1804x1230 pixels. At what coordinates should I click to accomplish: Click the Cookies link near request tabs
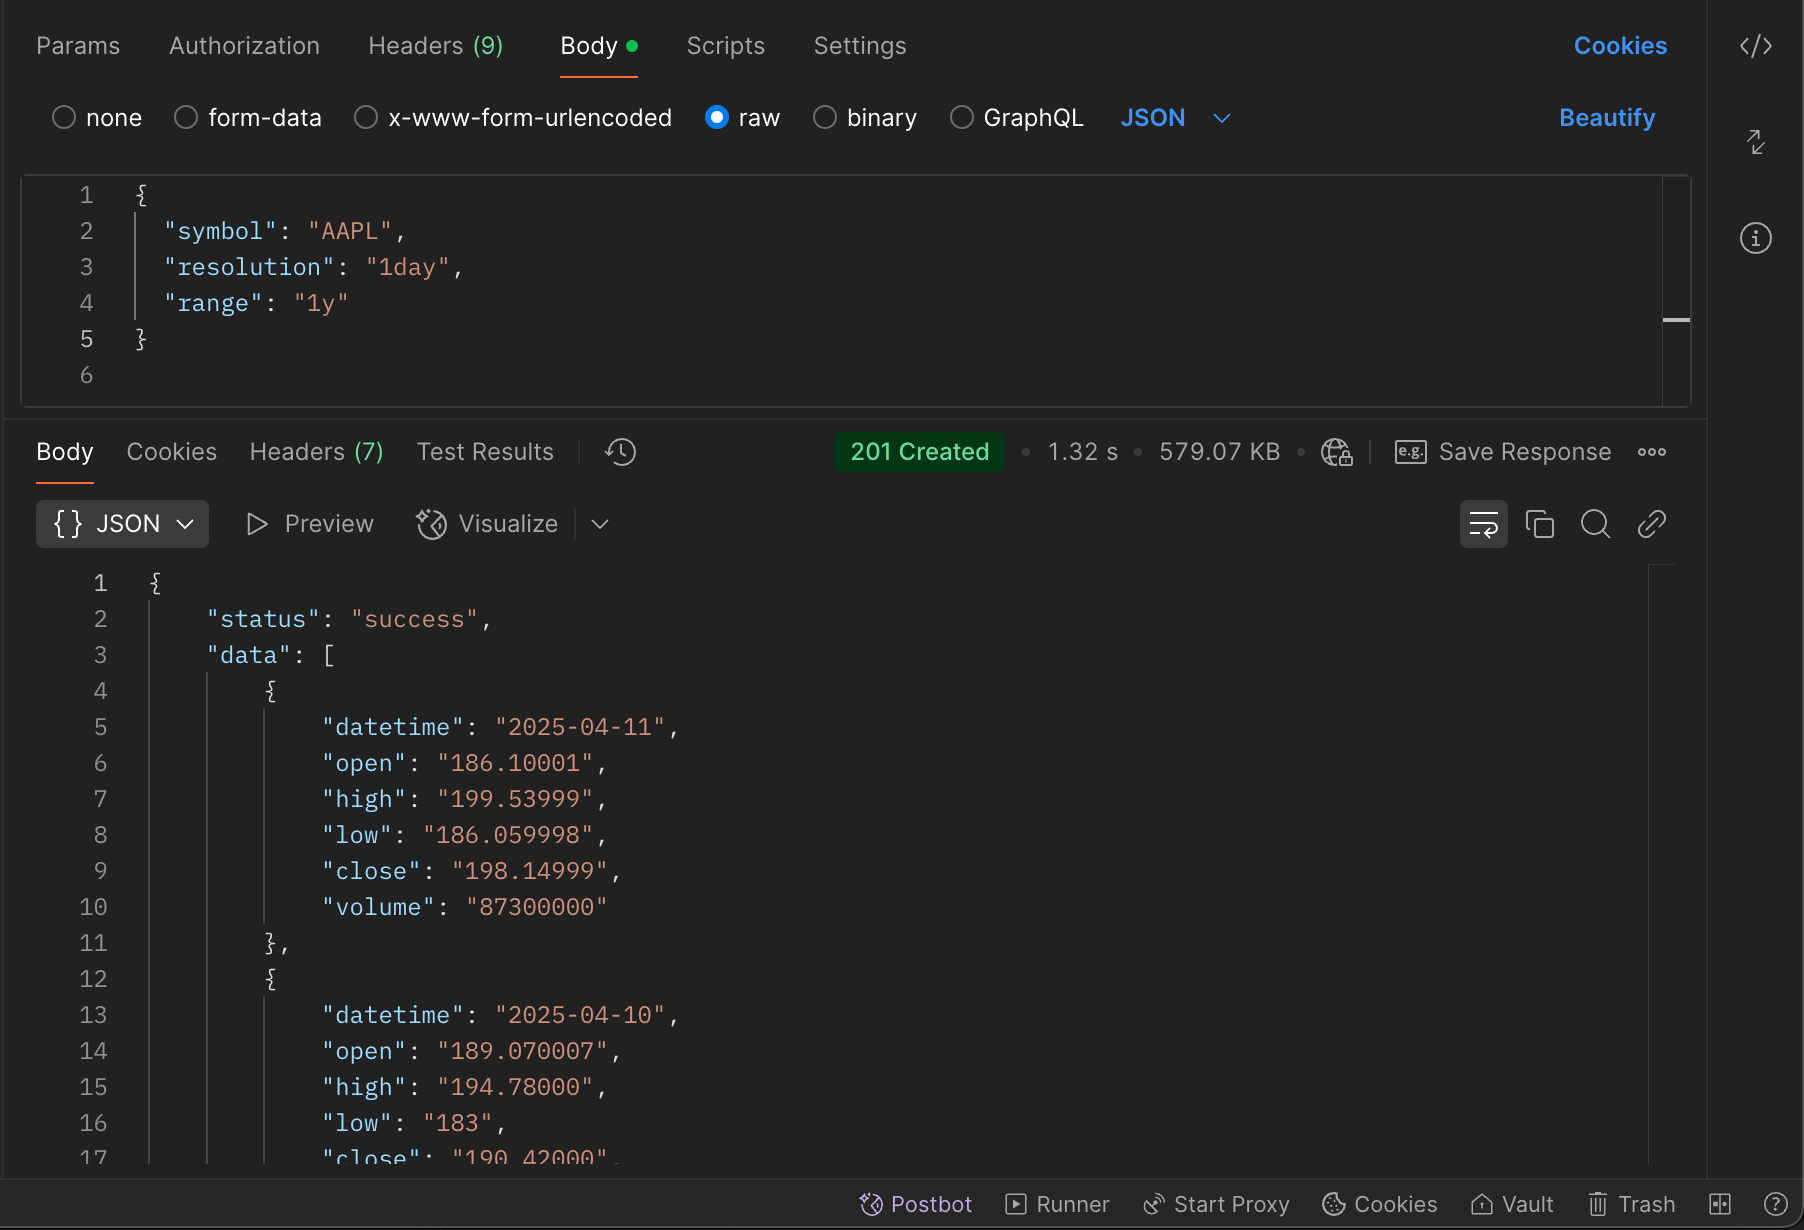coord(1620,46)
